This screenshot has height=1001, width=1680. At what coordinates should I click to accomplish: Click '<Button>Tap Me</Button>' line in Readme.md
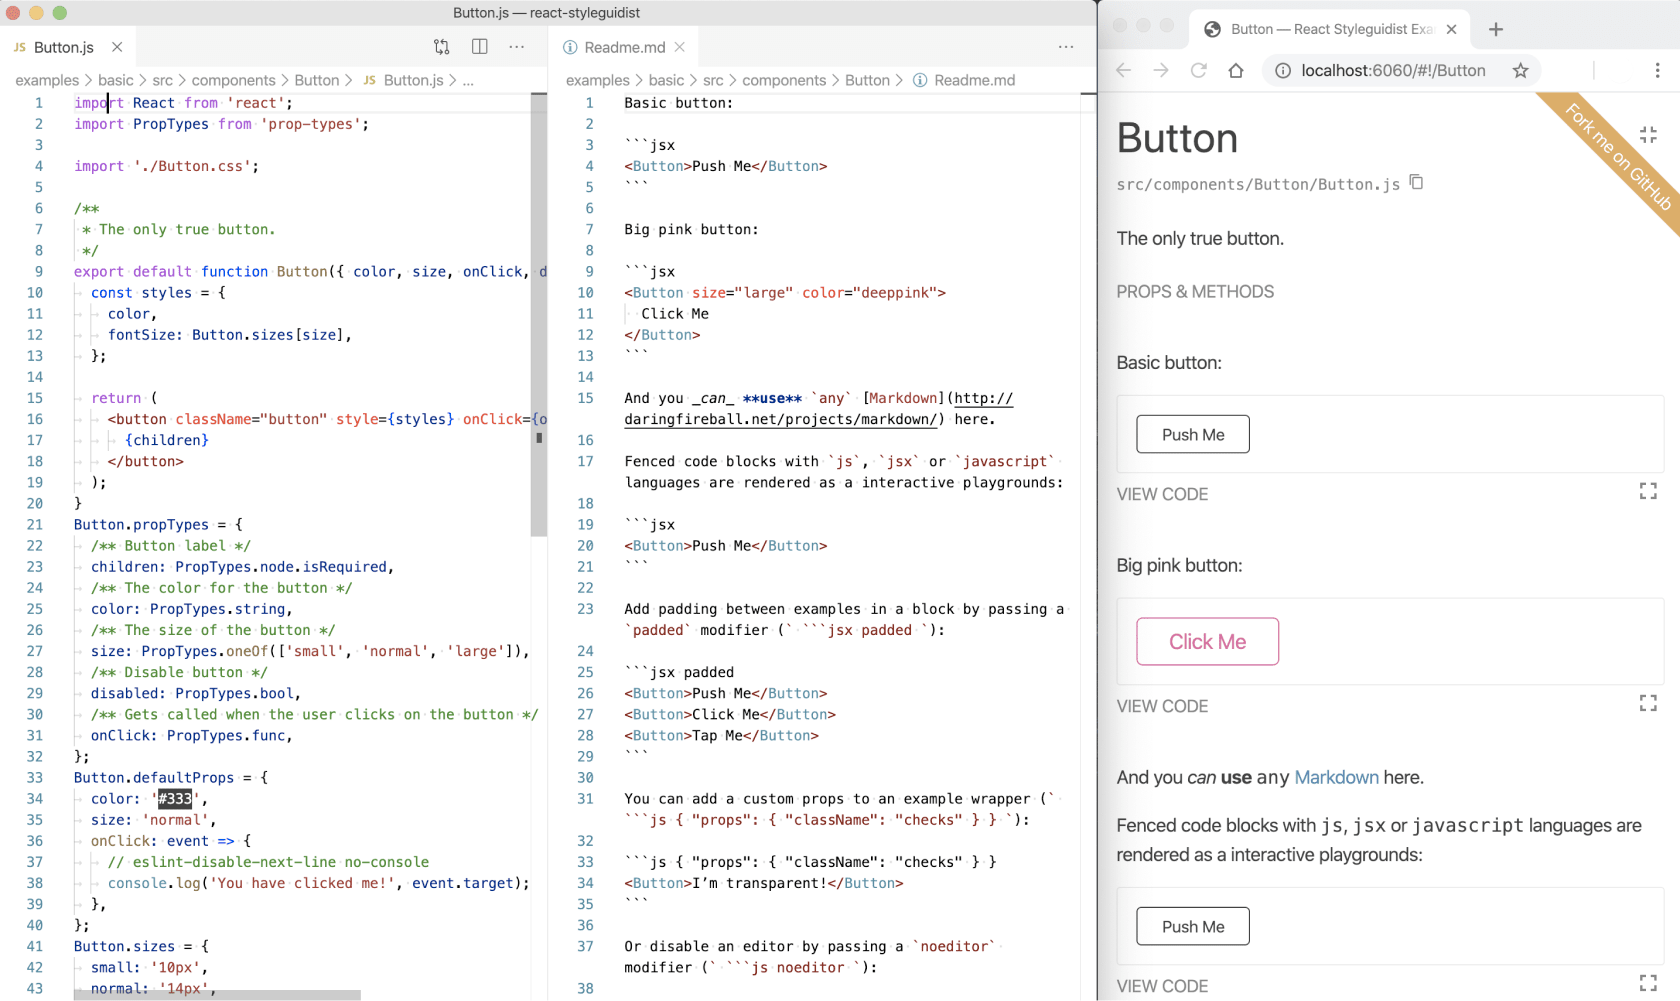(721, 735)
